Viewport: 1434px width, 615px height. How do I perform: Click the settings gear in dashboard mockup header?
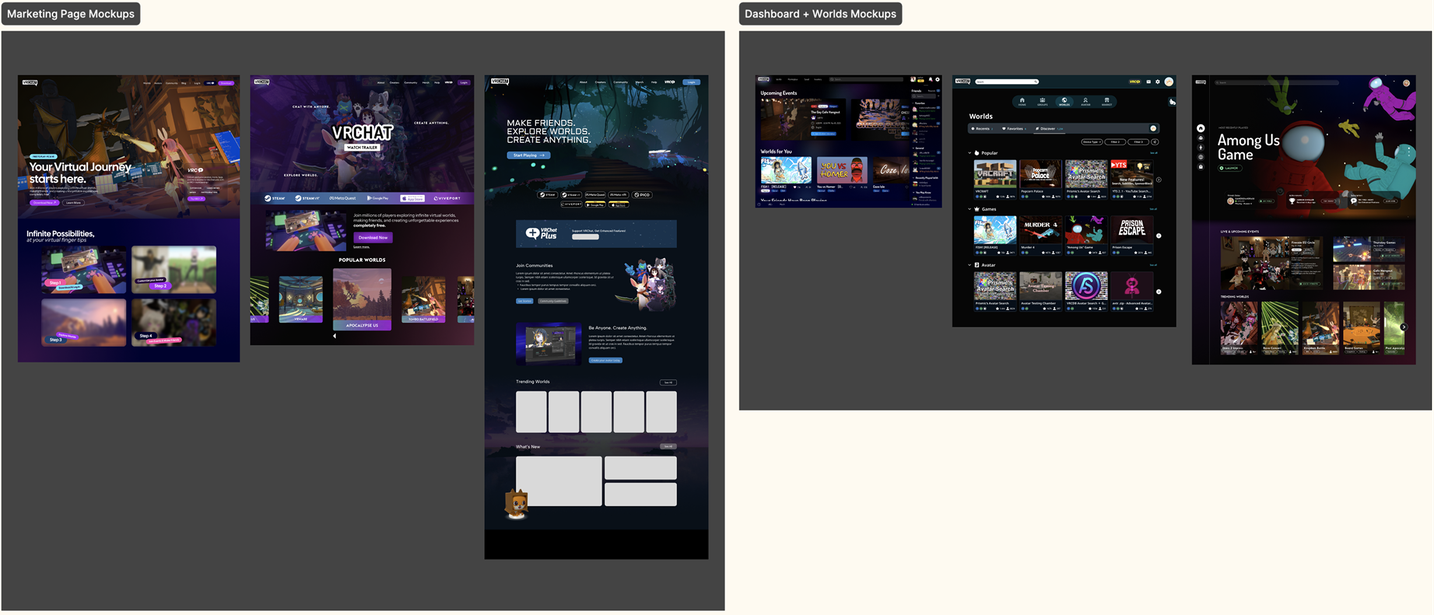point(937,79)
